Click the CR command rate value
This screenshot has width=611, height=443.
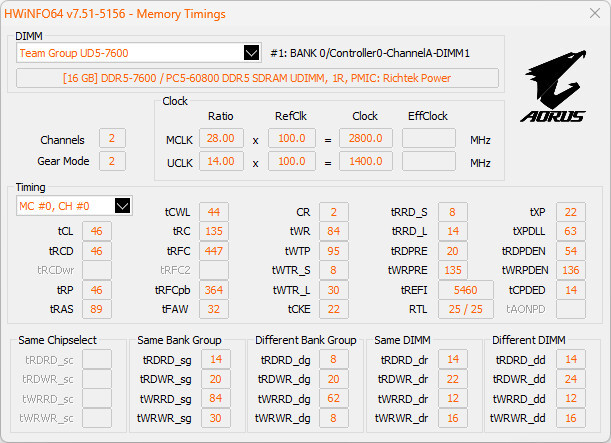click(x=334, y=212)
